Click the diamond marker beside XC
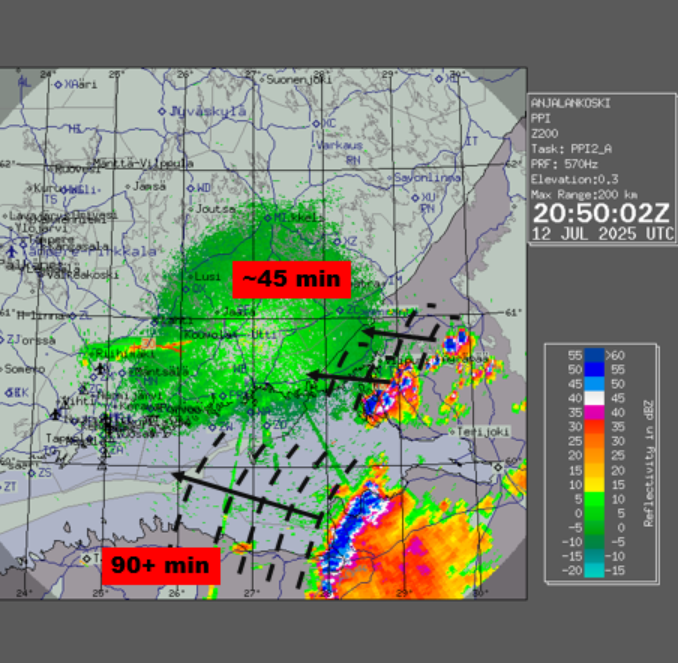This screenshot has height=663, width=678. tap(316, 124)
